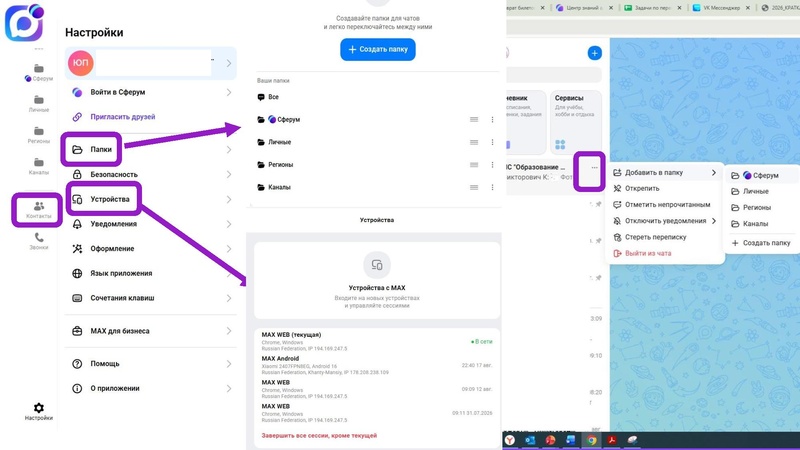
Task: Open the kebab menu for the Личные folder
Action: pyautogui.click(x=492, y=142)
